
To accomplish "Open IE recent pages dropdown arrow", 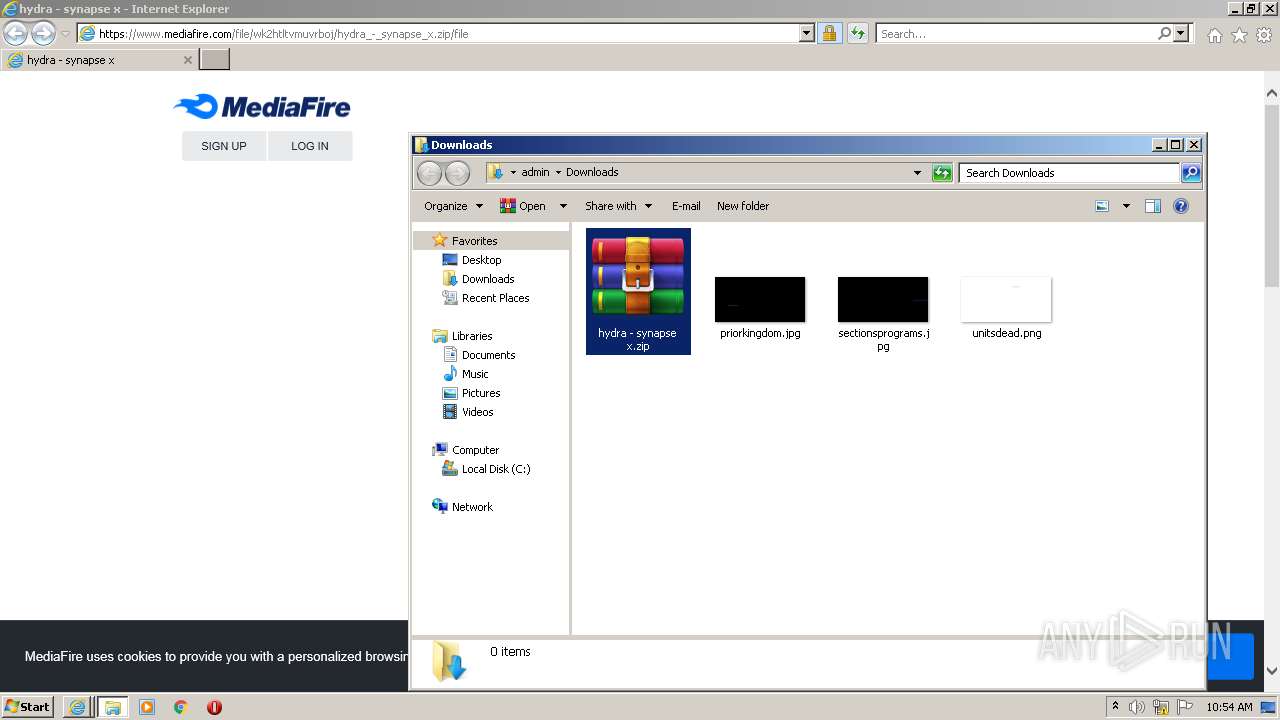I will pos(65,33).
